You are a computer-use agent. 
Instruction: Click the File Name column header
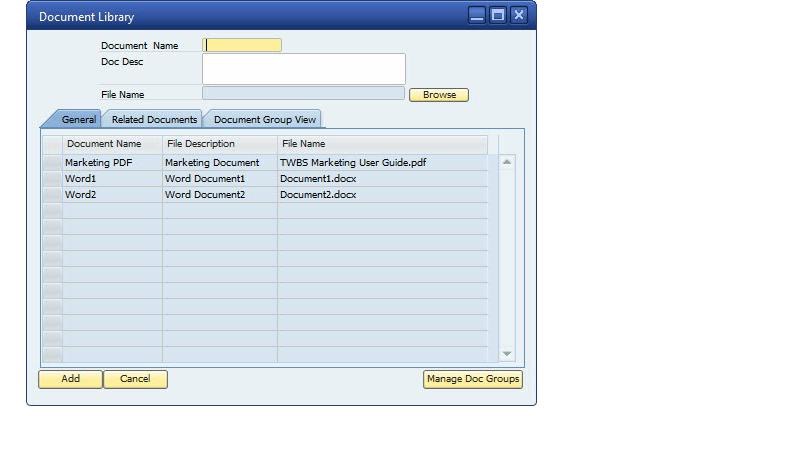[x=382, y=144]
